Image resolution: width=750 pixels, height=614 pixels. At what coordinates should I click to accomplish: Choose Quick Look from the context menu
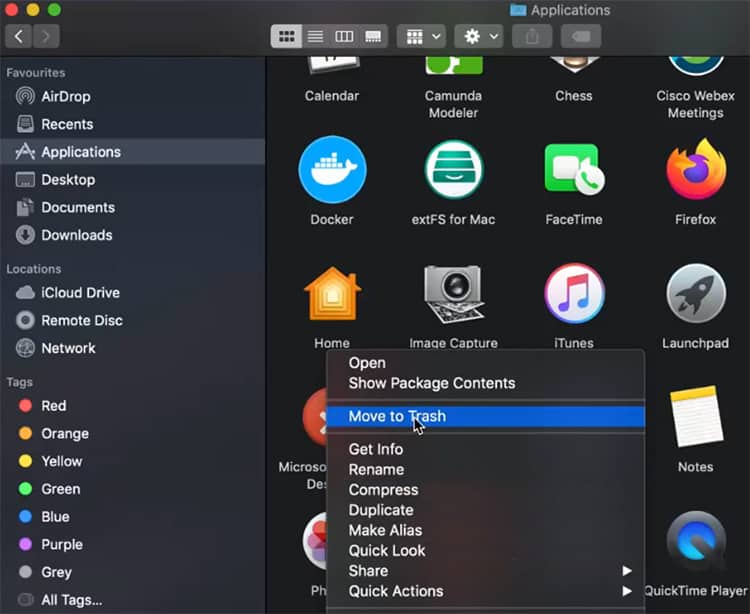[x=485, y=551]
